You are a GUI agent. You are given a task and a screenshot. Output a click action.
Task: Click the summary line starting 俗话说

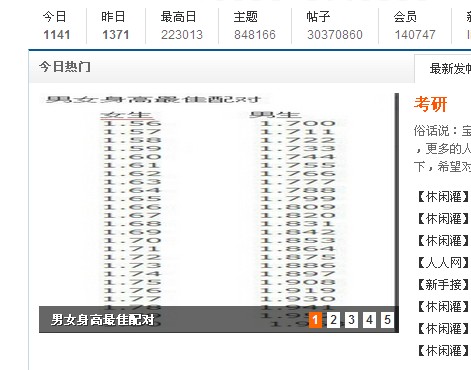[x=442, y=131]
